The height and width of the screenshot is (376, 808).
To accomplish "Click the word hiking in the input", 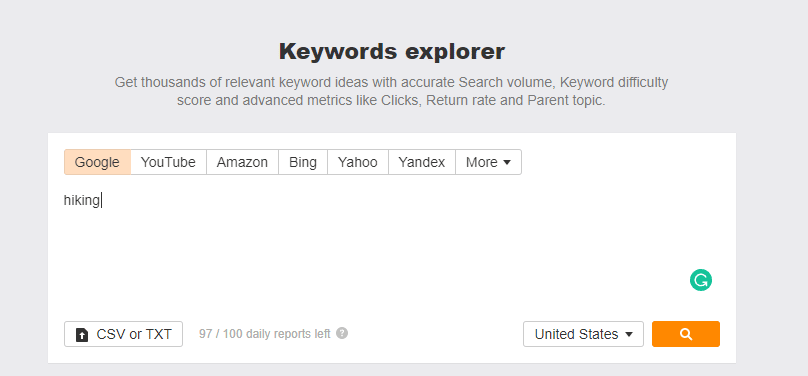I will pyautogui.click(x=81, y=200).
